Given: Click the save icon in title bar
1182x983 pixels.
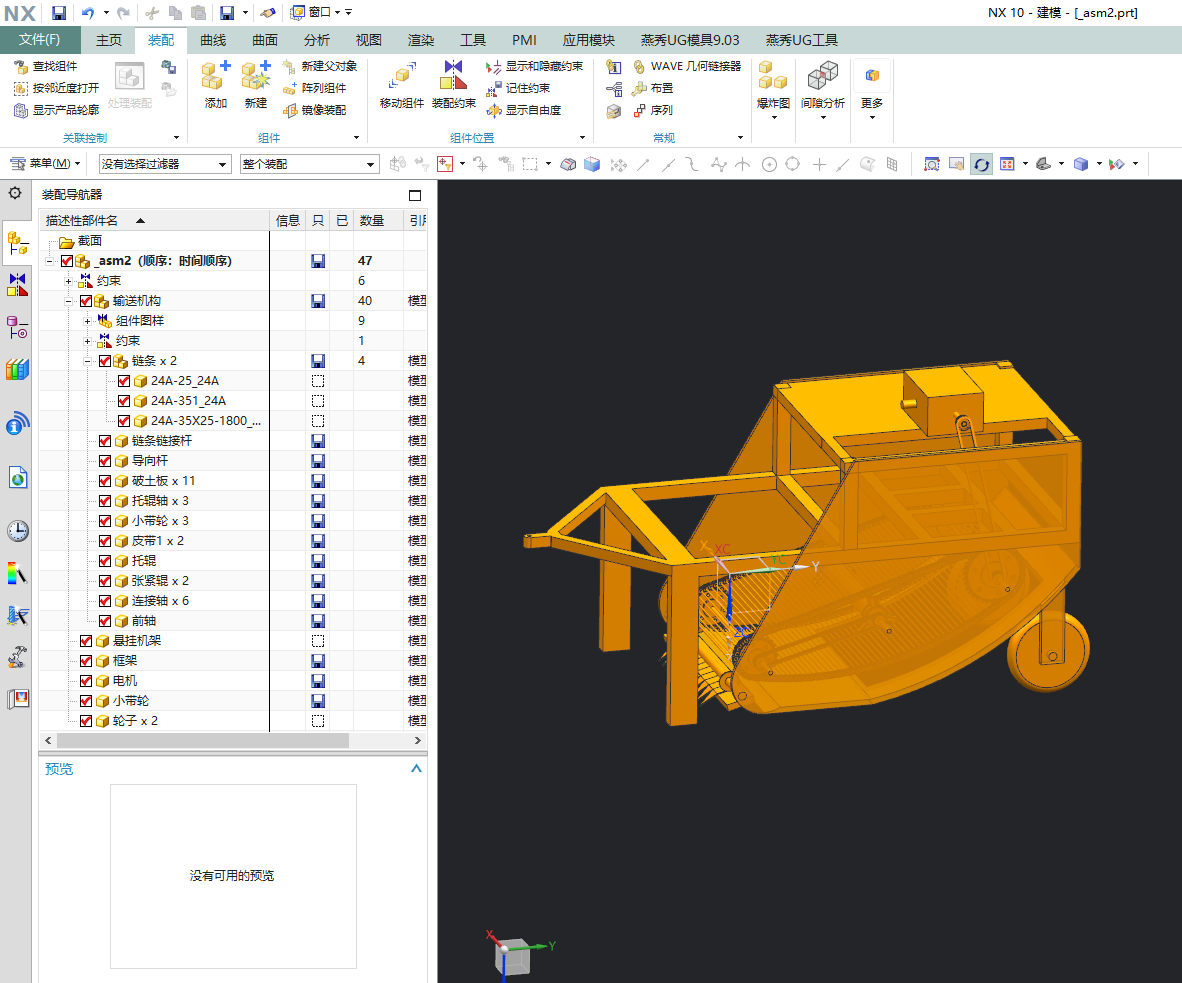Looking at the screenshot, I should pyautogui.click(x=59, y=13).
